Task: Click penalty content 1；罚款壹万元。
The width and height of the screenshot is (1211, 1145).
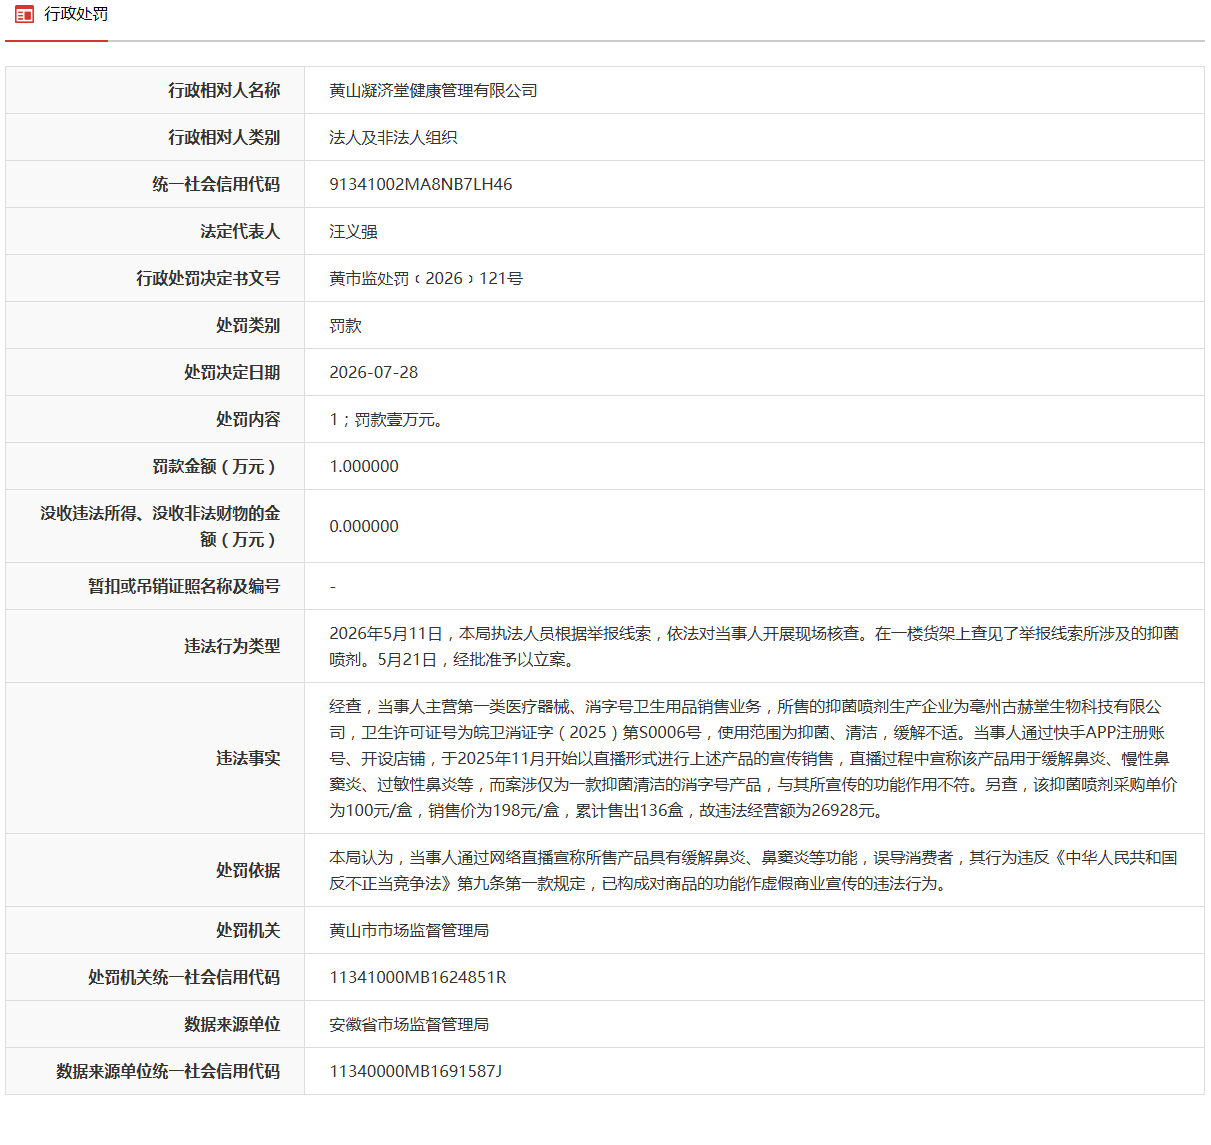Action: (x=386, y=419)
